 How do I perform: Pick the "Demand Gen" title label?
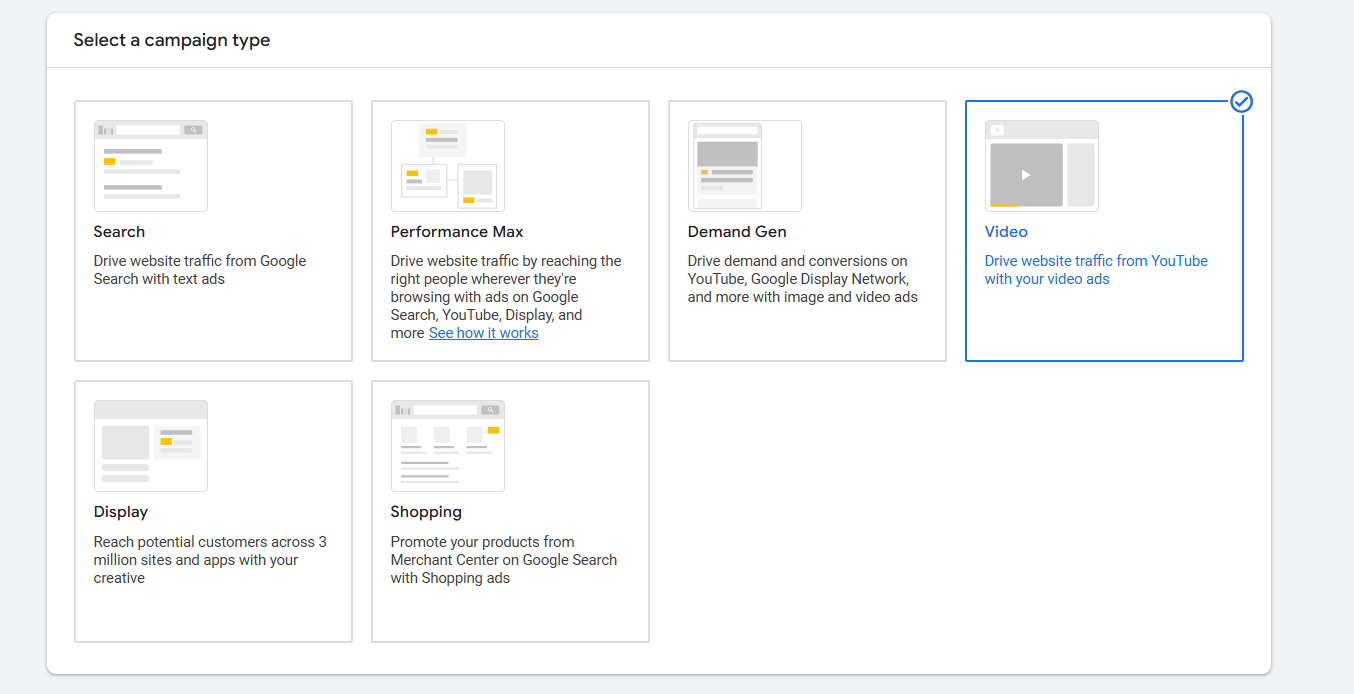click(x=736, y=232)
